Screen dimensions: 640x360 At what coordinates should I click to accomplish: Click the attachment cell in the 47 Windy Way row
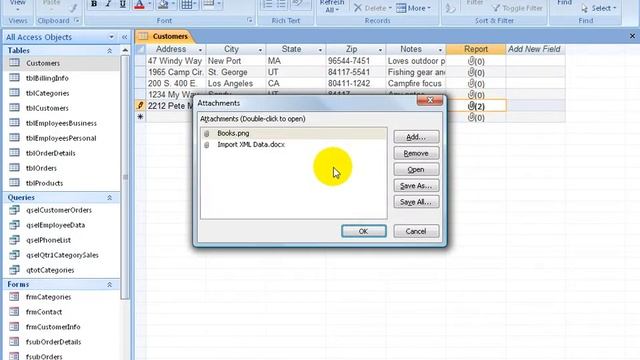(476, 61)
